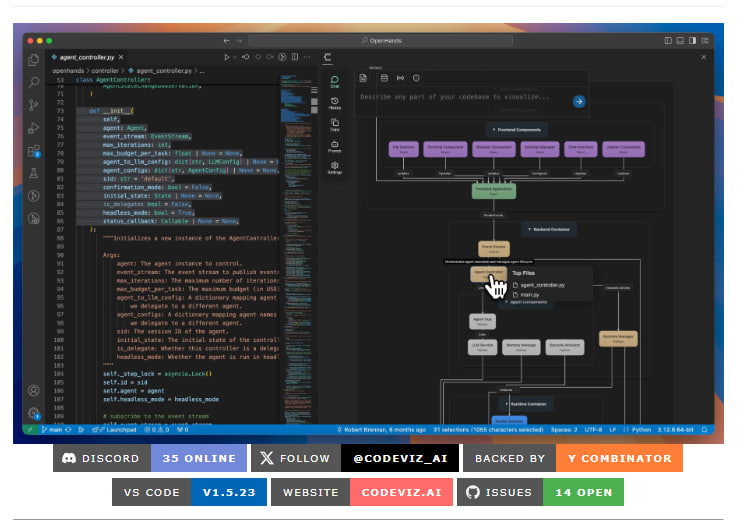Click the code minimap
The height and width of the screenshot is (520, 740).
(x=295, y=250)
